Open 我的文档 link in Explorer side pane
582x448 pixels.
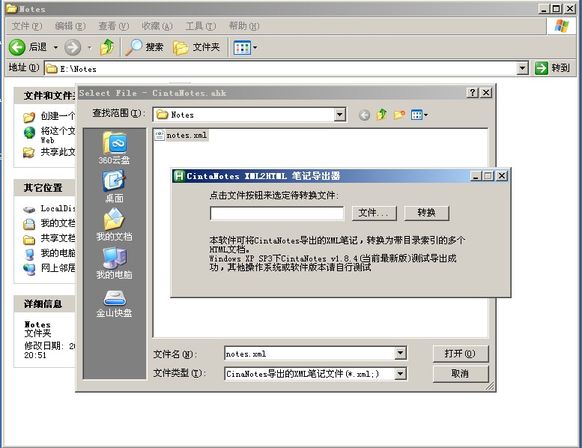(x=49, y=223)
